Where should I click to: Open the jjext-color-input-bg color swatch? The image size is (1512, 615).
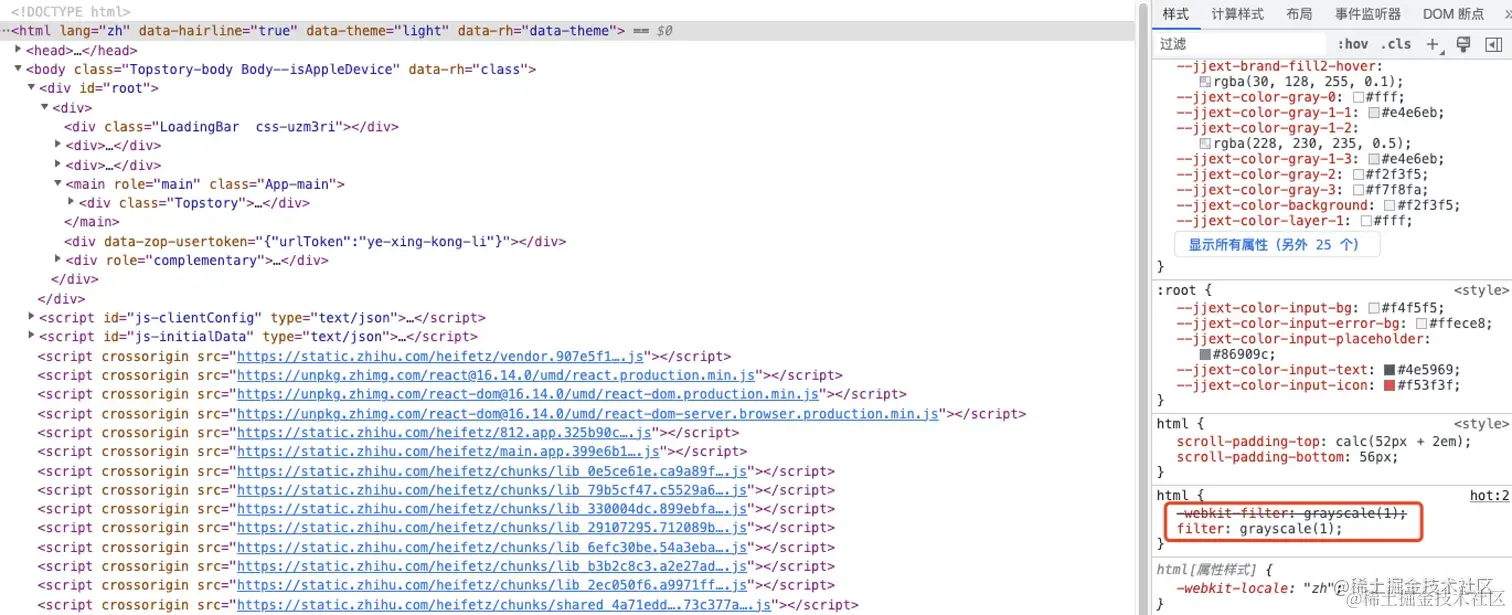coord(1375,308)
